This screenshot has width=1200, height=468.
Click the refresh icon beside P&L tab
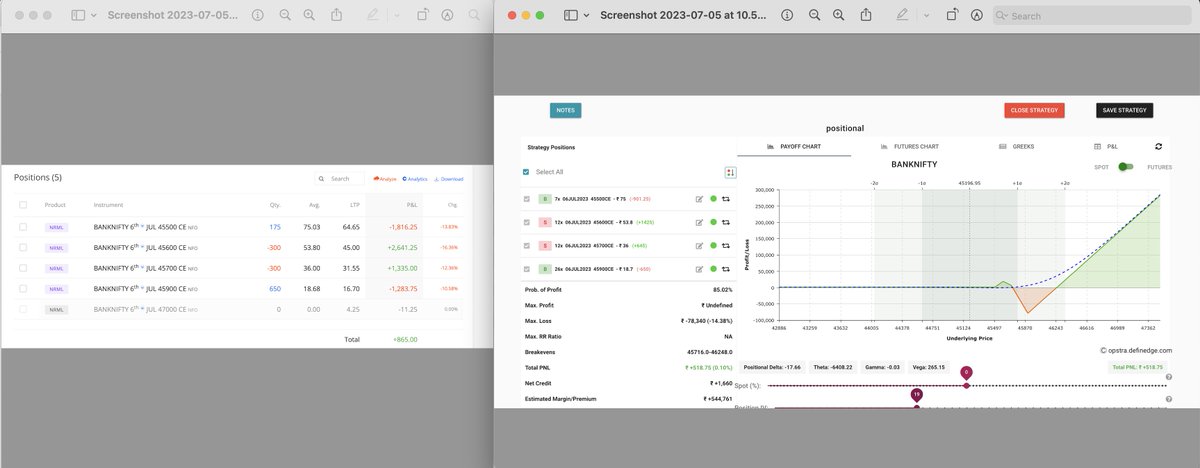1158,146
